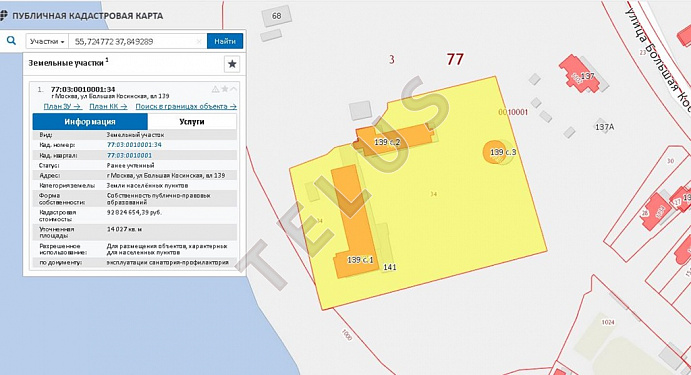
Task: Clear the search field with the X
Action: pyautogui.click(x=199, y=41)
